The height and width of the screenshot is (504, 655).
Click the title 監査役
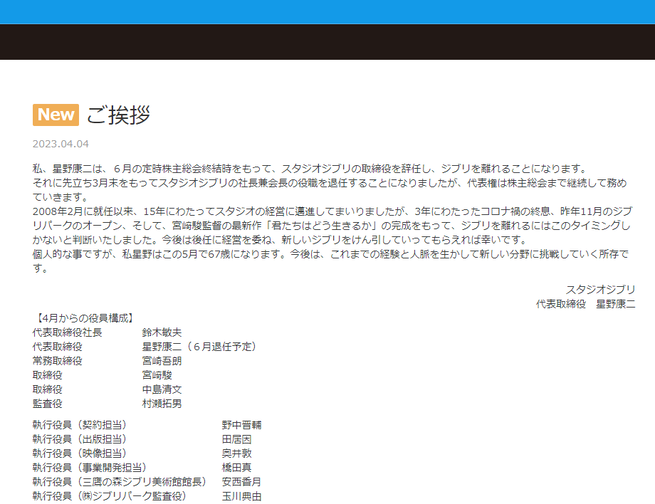(x=47, y=403)
